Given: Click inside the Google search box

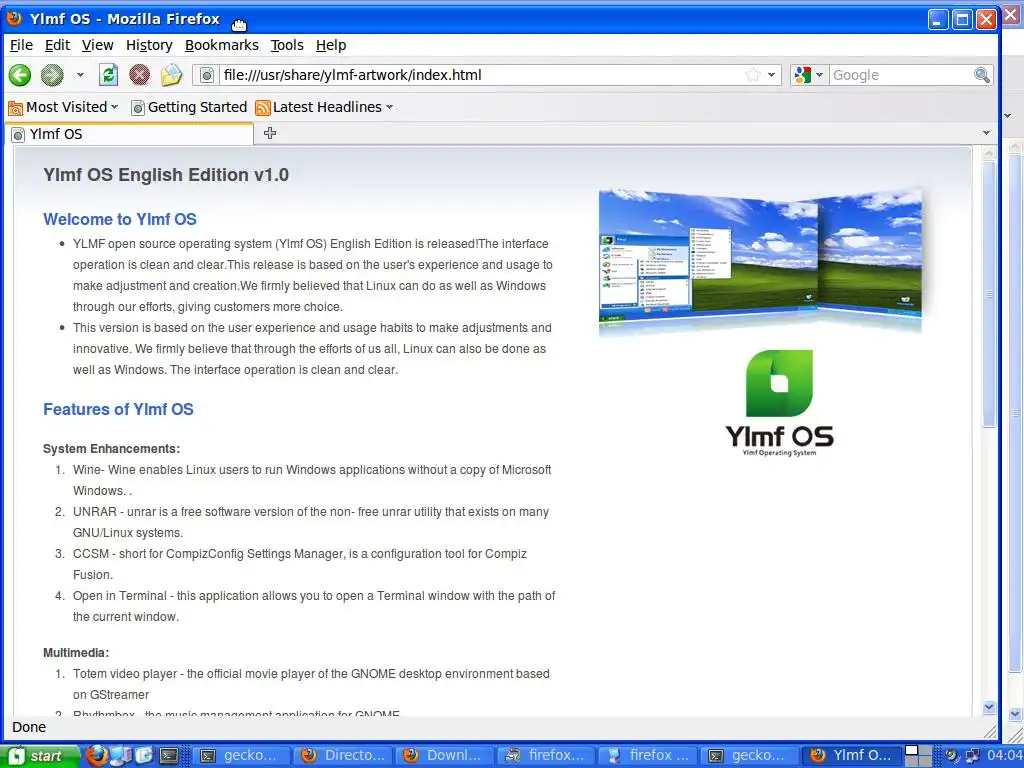Looking at the screenshot, I should 901,75.
